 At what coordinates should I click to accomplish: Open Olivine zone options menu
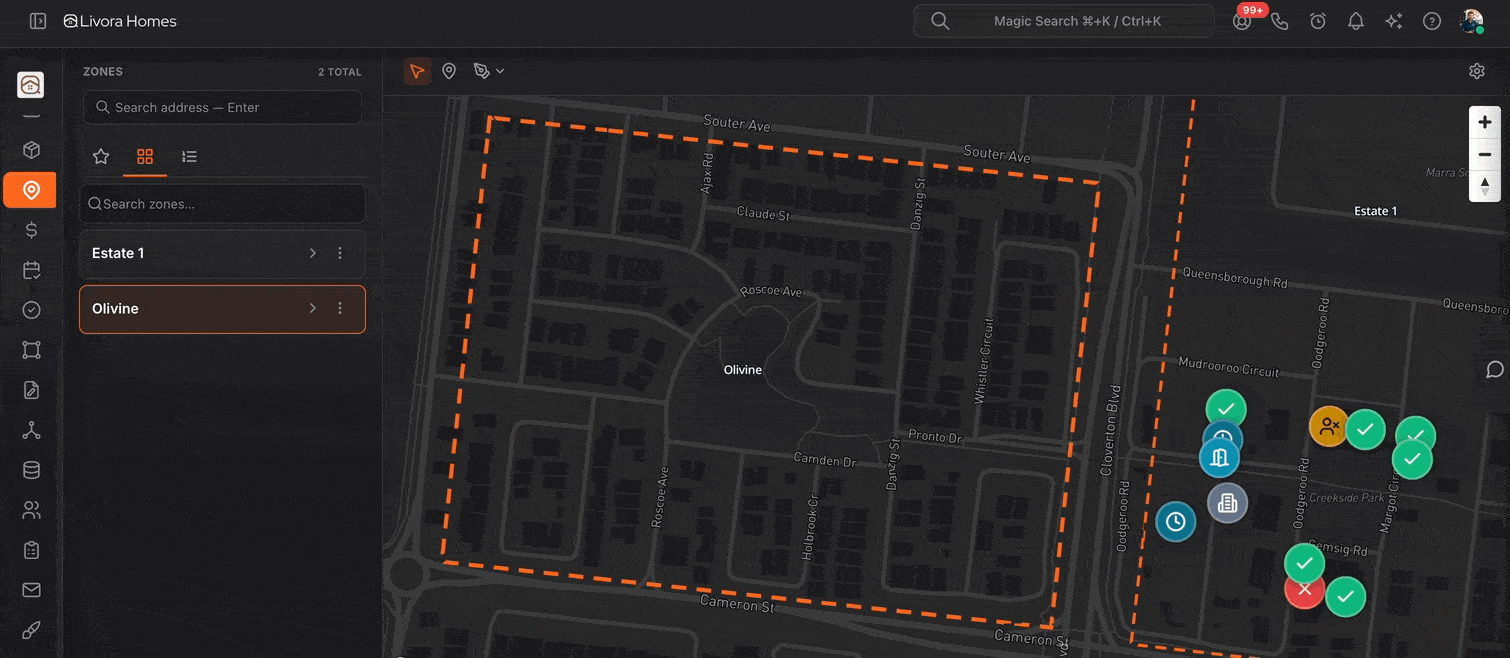click(x=340, y=309)
